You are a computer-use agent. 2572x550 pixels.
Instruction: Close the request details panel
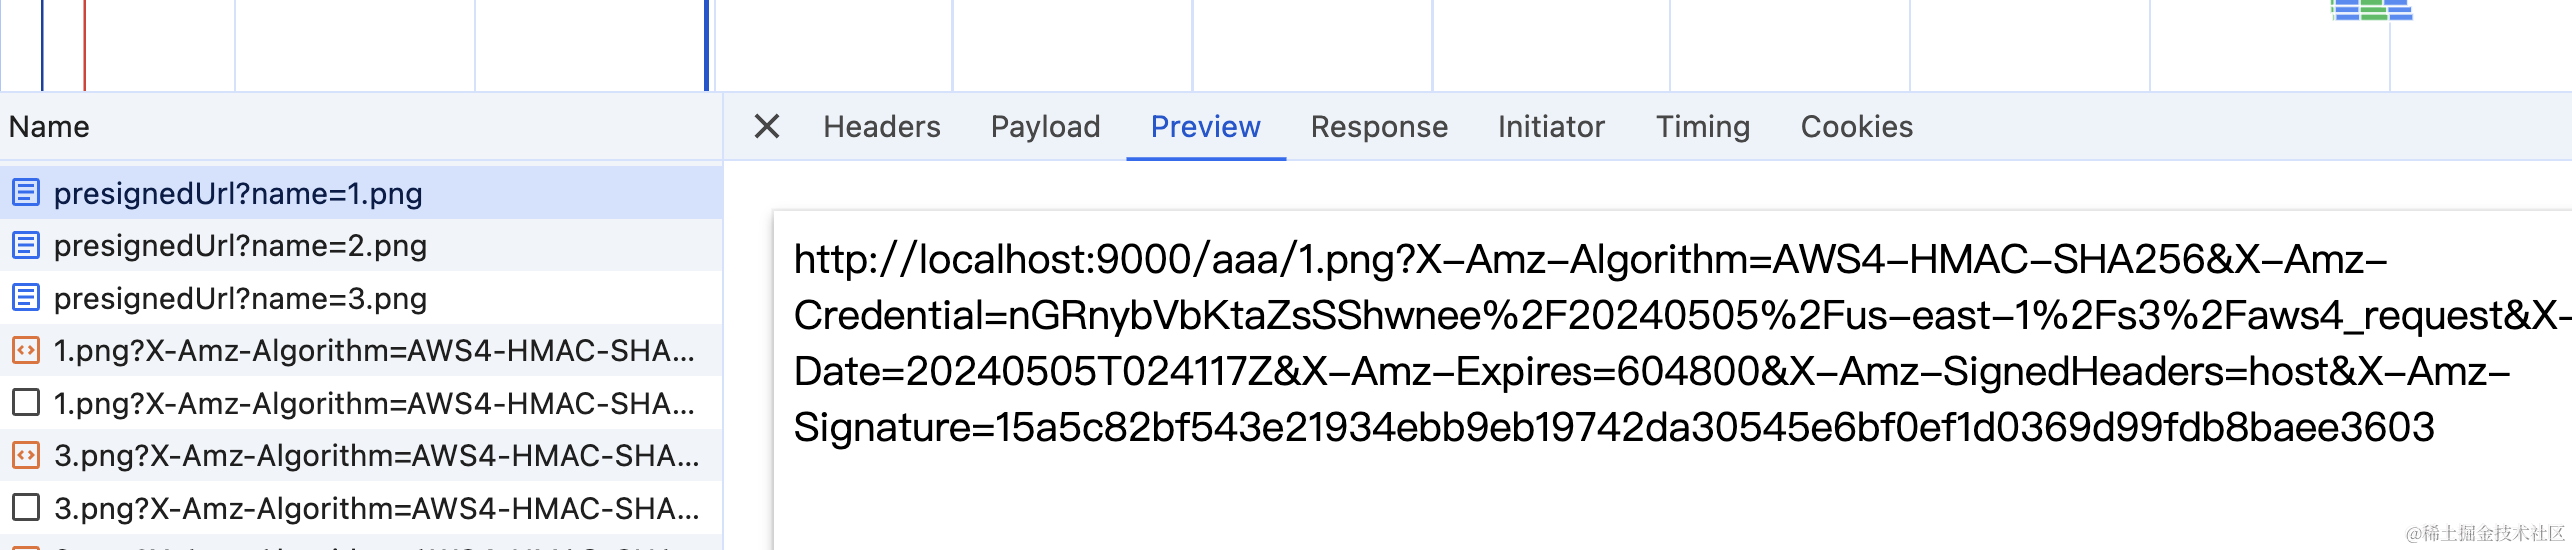pos(766,127)
